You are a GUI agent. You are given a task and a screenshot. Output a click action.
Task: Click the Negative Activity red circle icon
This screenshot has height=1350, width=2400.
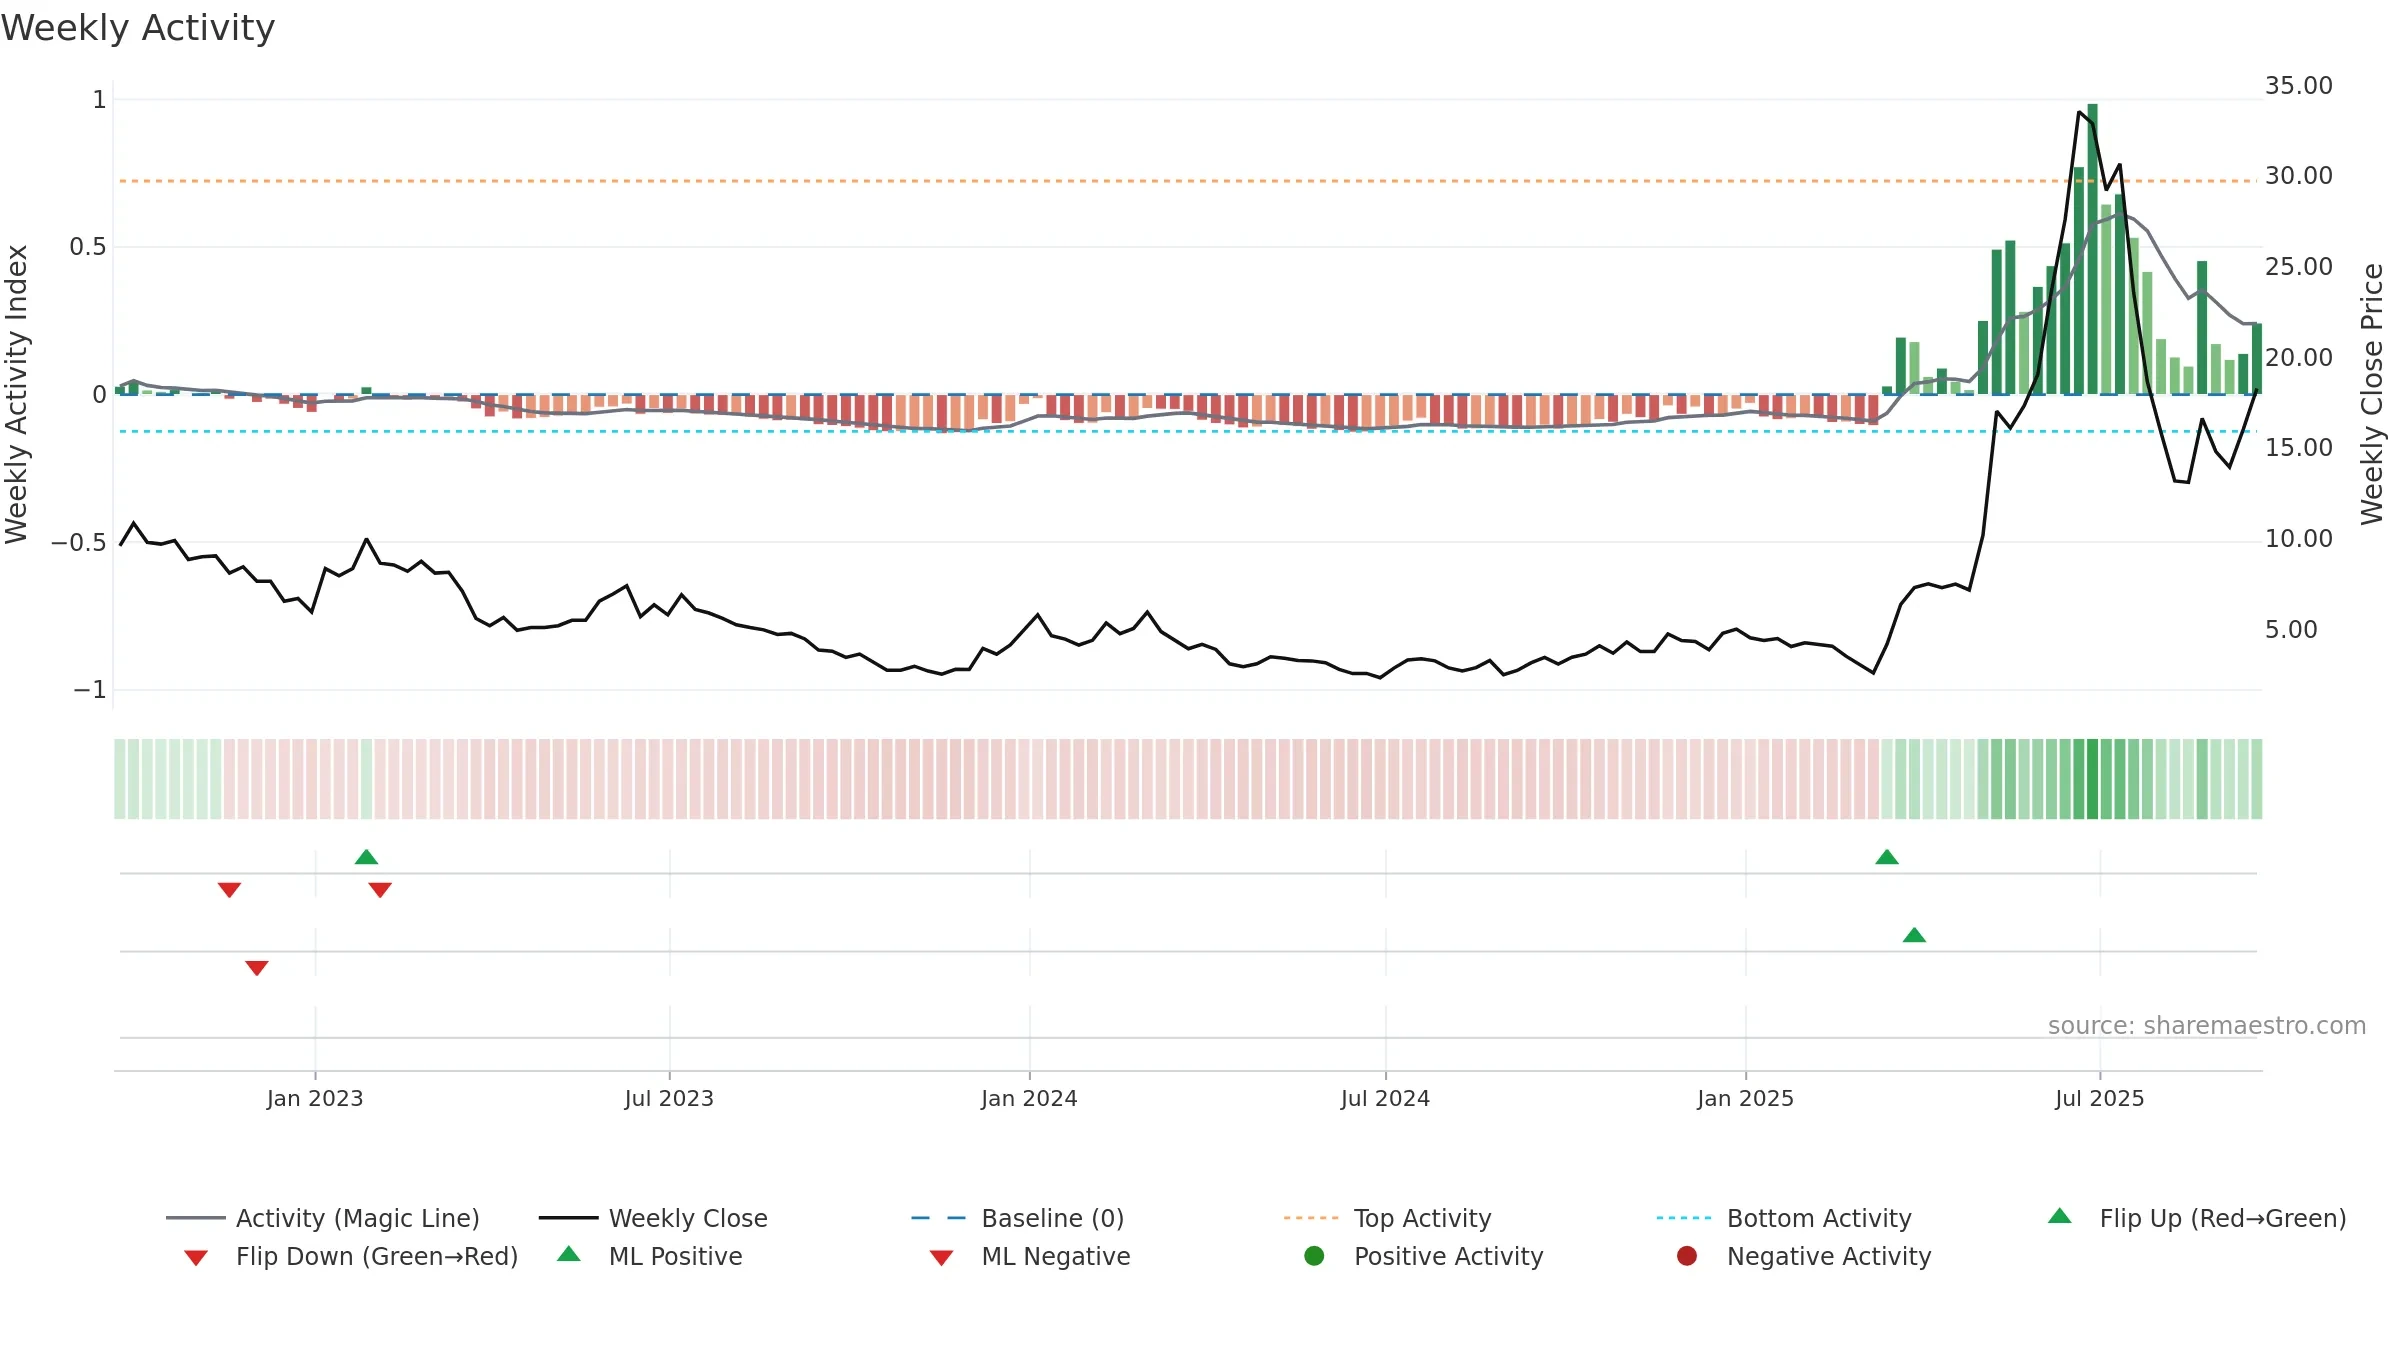click(x=1687, y=1256)
